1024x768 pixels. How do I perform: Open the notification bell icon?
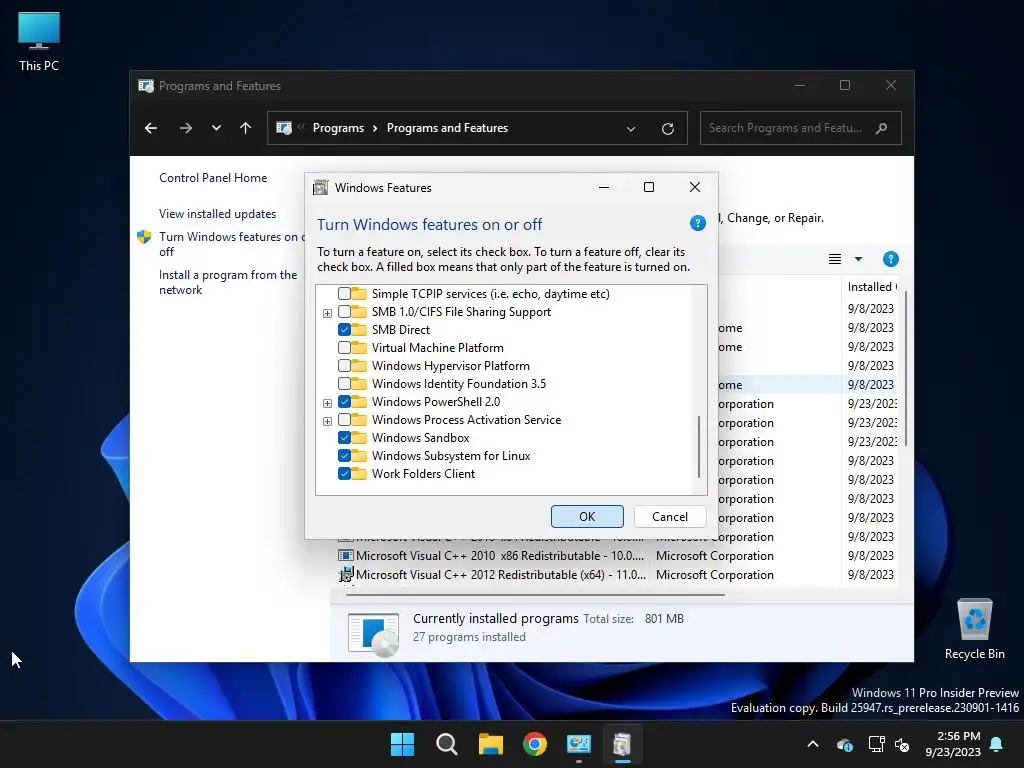pos(997,744)
